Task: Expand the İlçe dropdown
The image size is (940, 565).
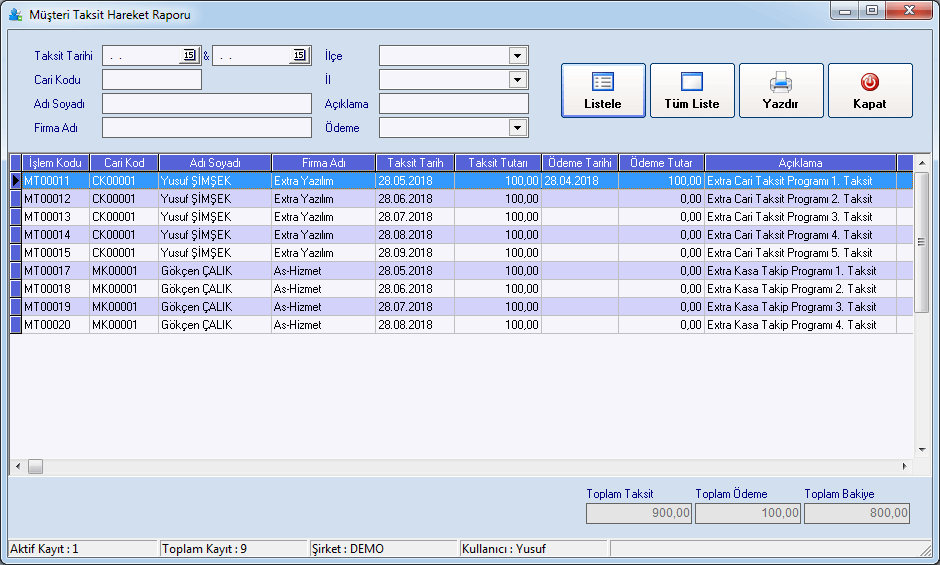Action: click(517, 56)
